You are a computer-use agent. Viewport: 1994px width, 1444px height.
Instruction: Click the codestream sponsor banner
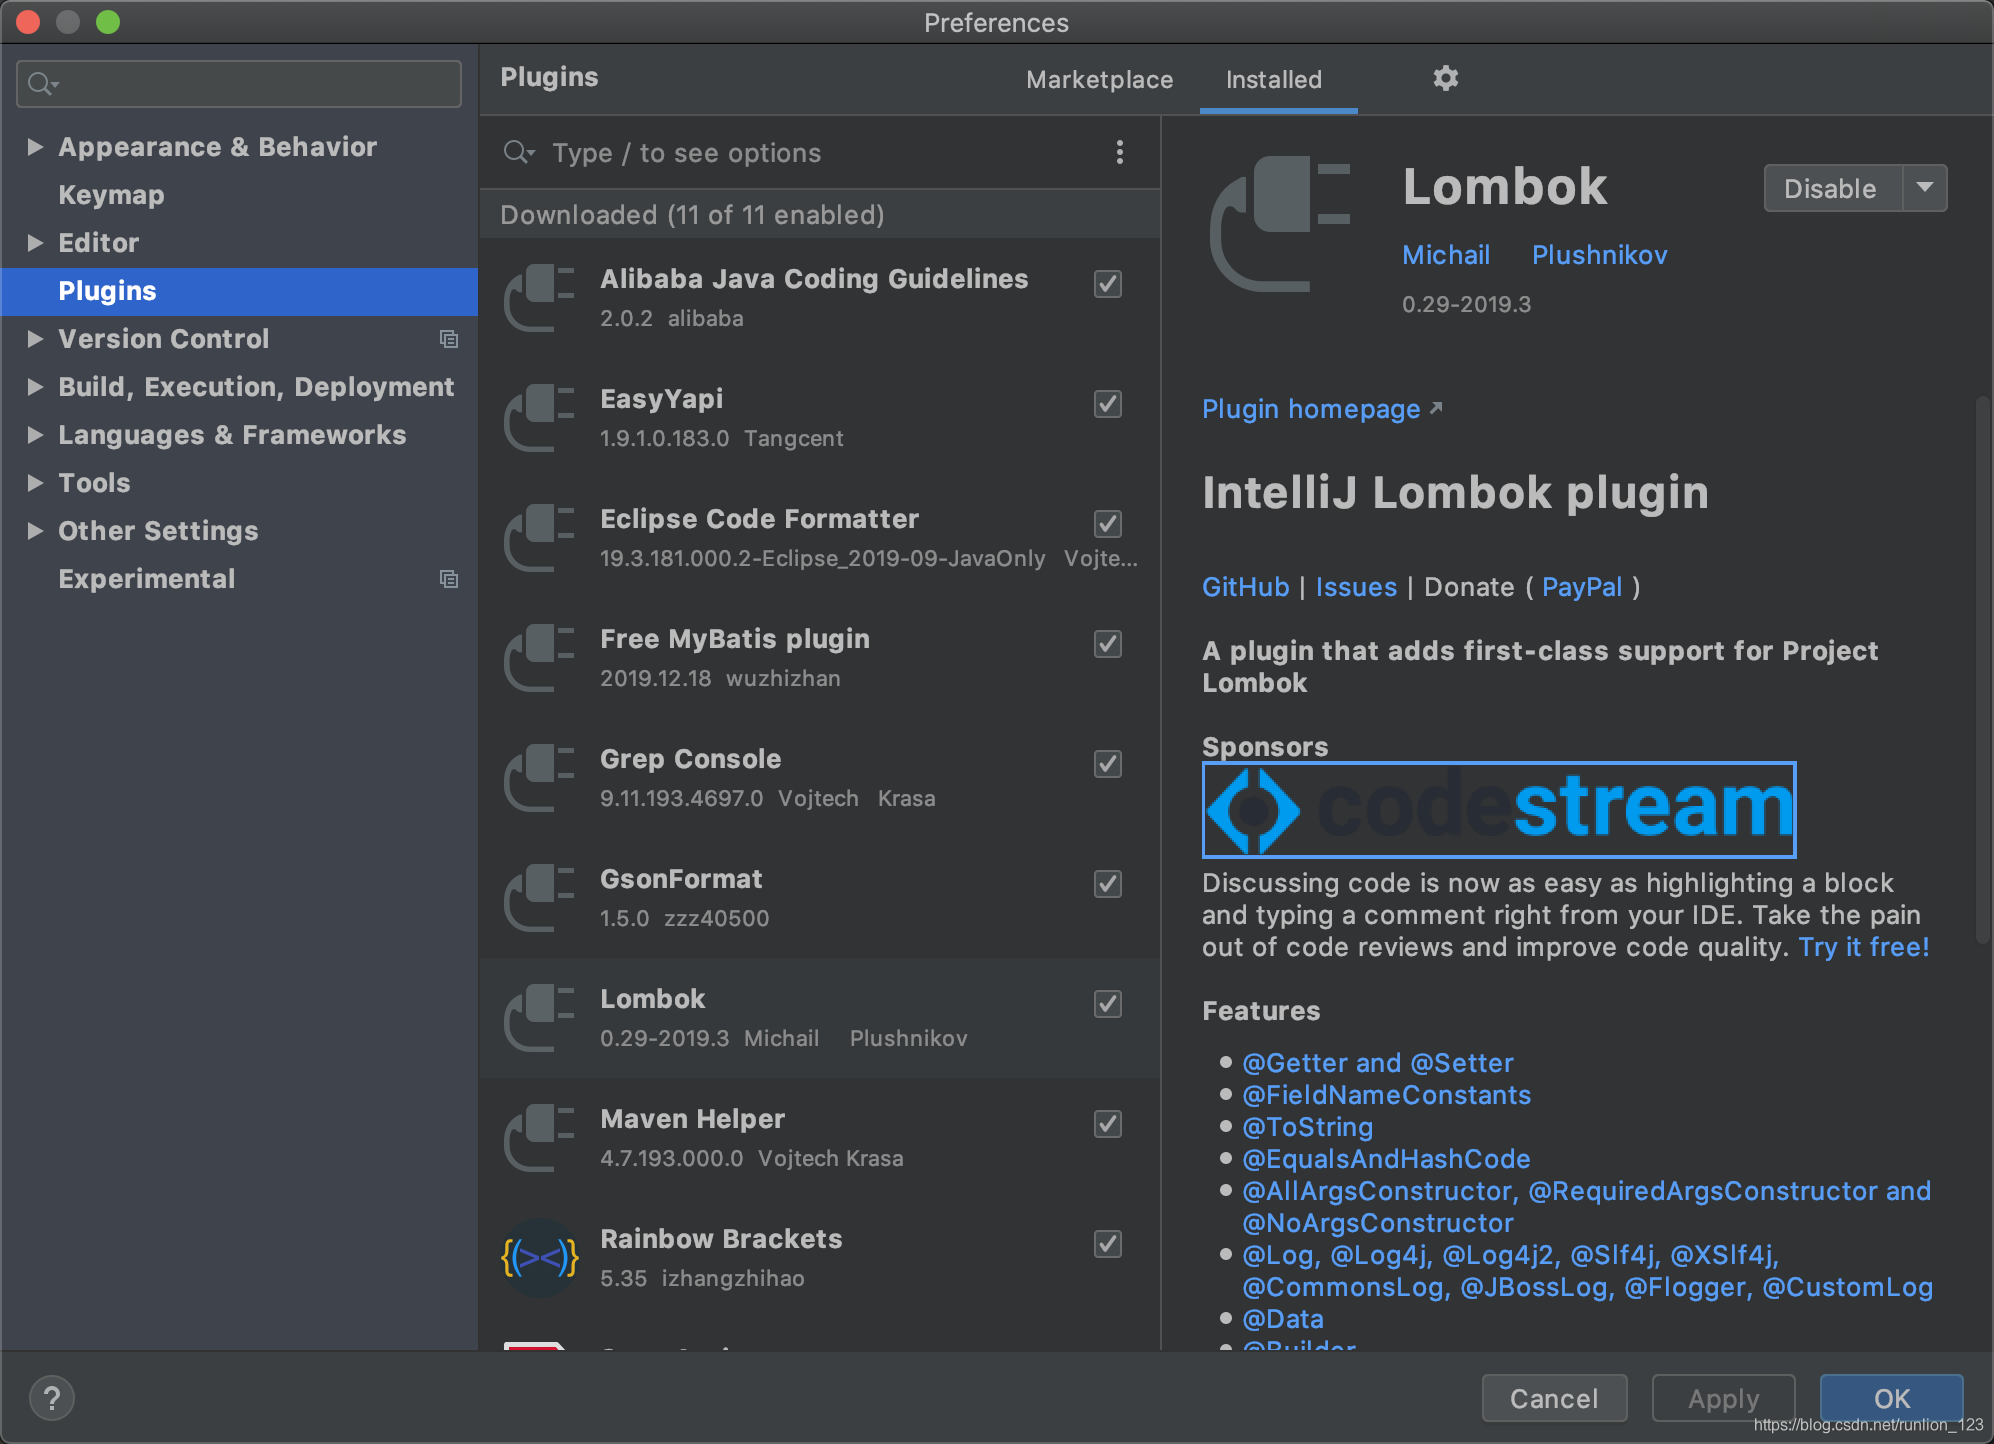tap(1499, 810)
